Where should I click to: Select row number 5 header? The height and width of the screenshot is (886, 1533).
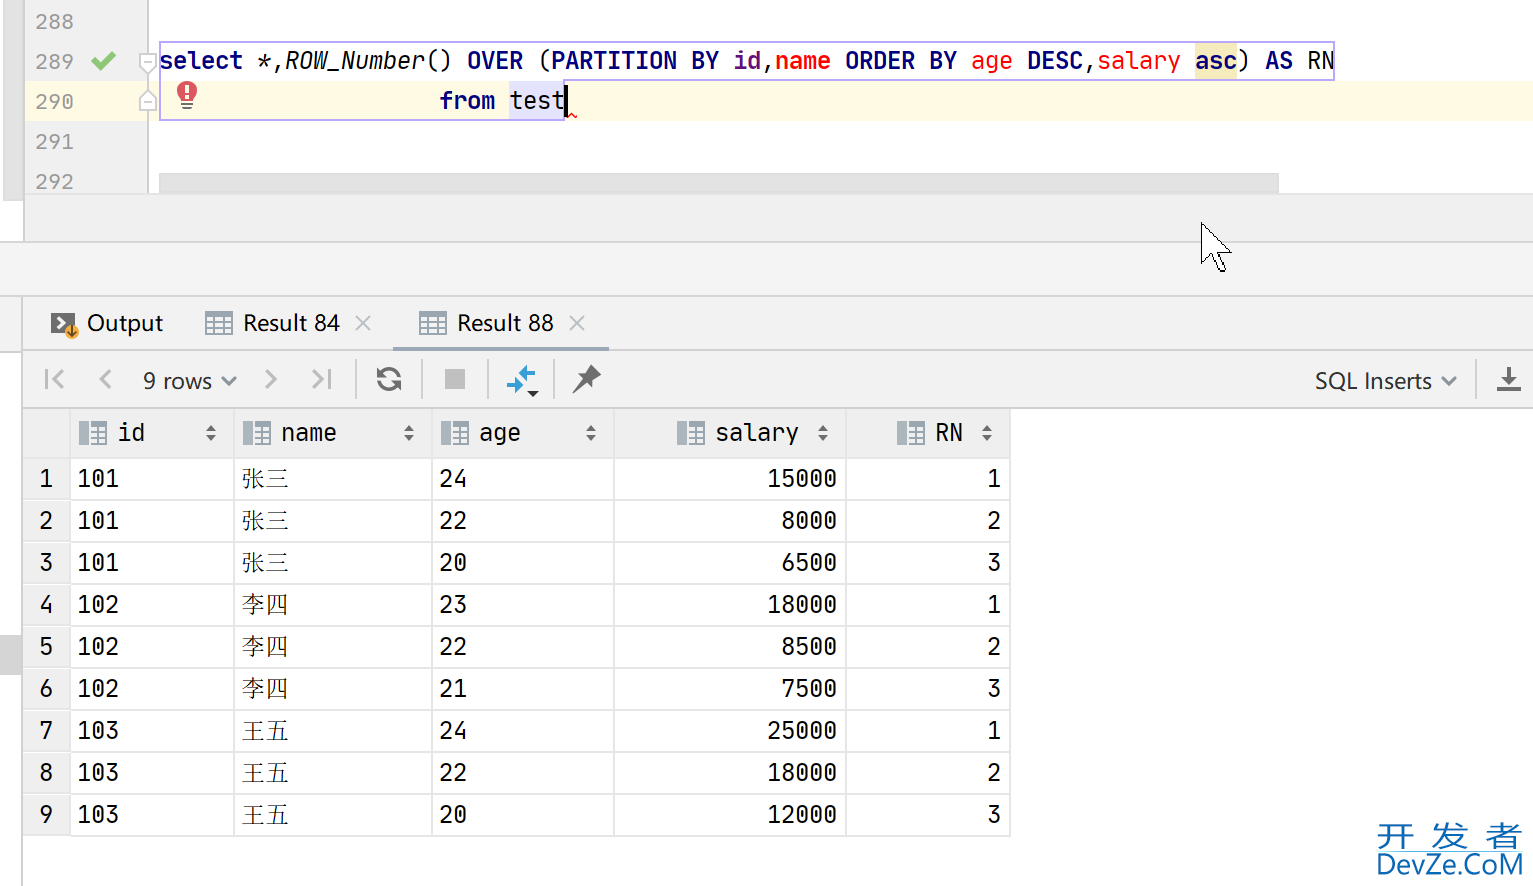click(x=46, y=647)
